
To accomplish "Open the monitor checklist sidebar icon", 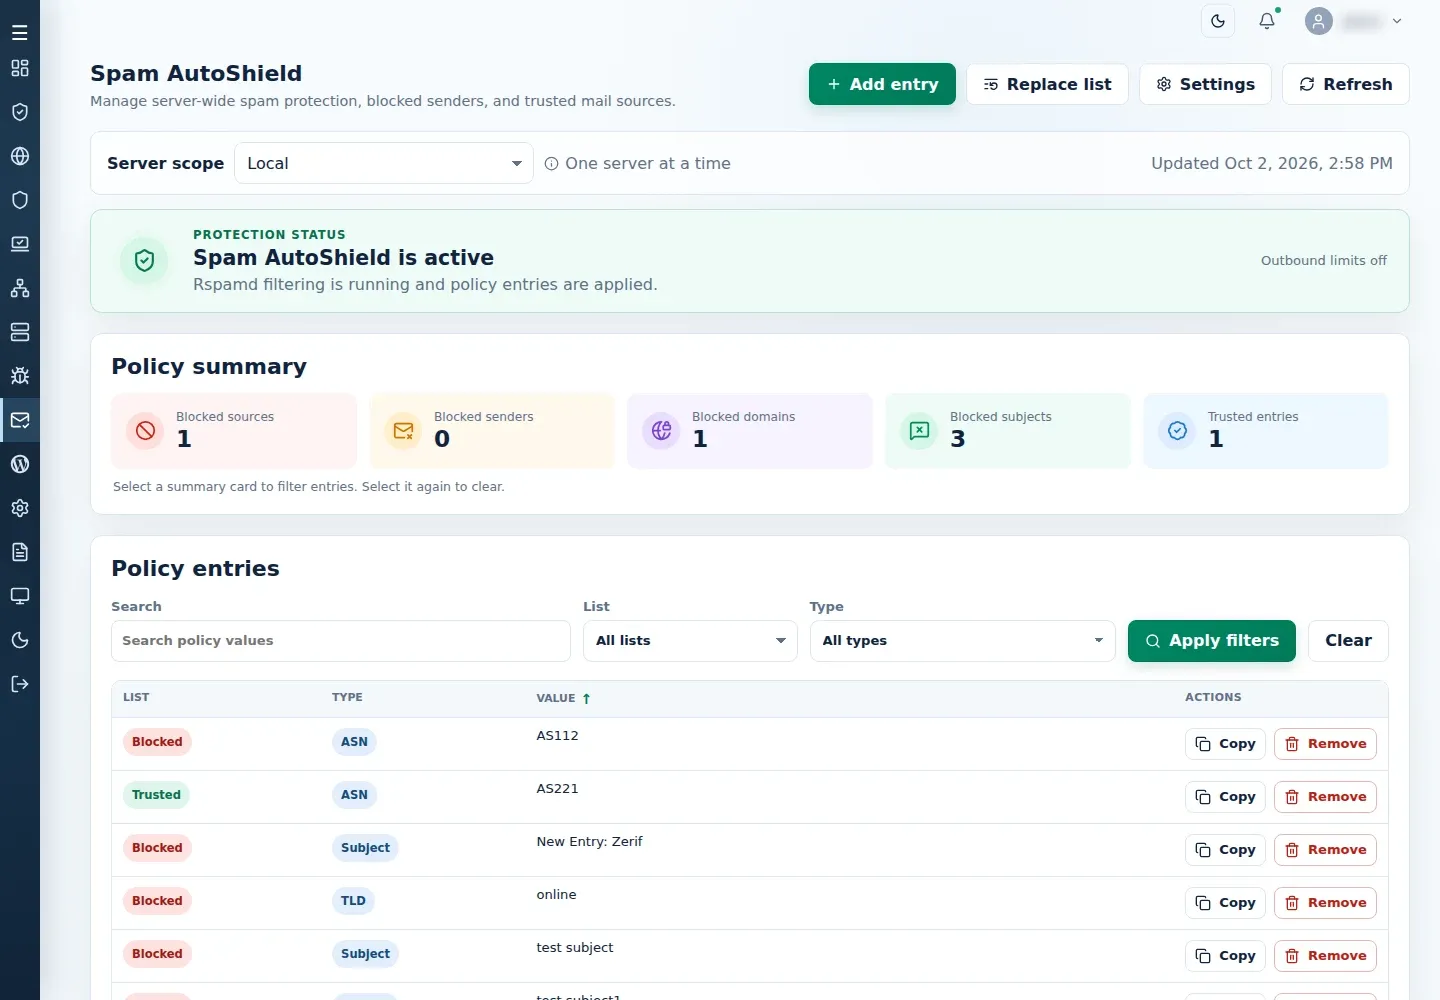I will click(20, 244).
